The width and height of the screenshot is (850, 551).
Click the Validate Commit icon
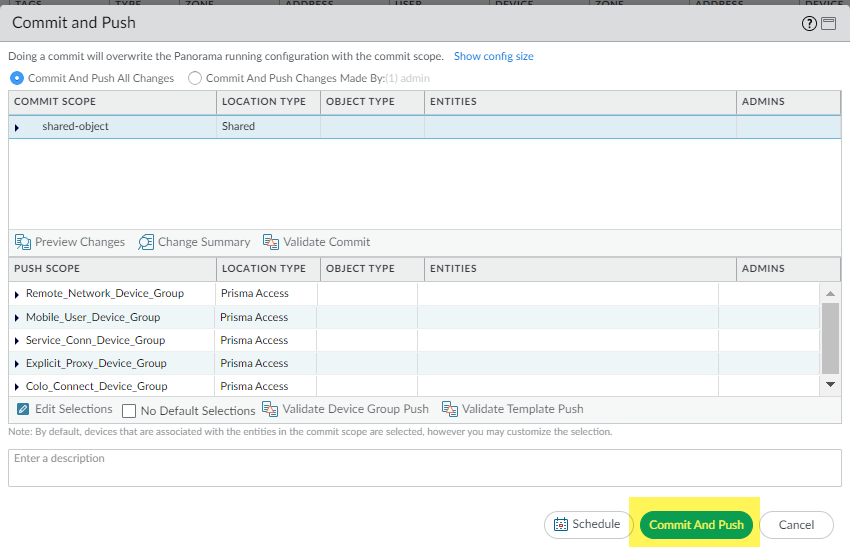[x=271, y=242]
